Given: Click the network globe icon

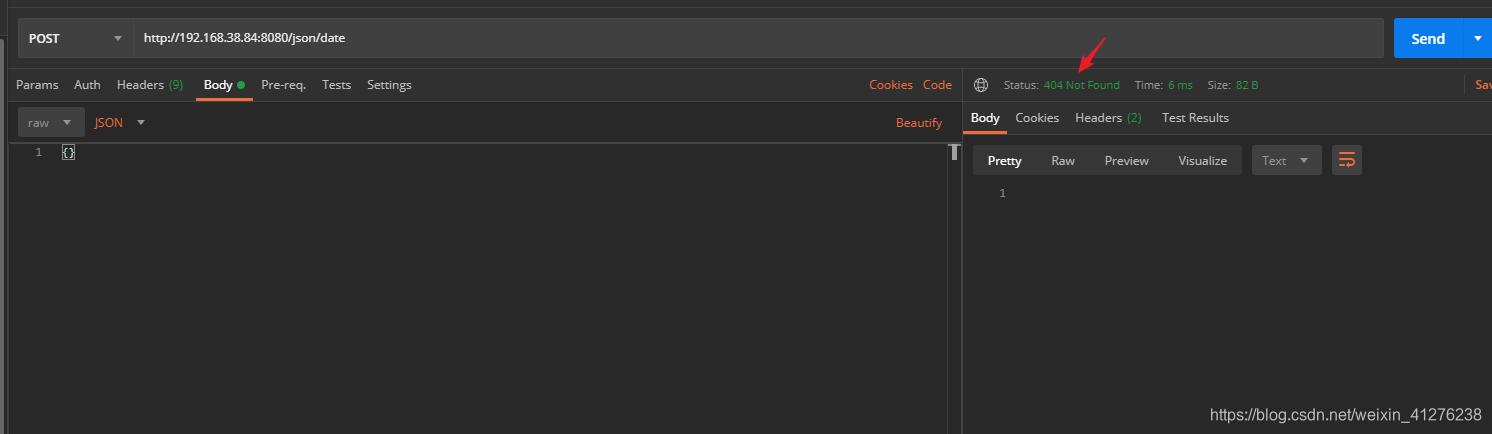Looking at the screenshot, I should coord(981,85).
